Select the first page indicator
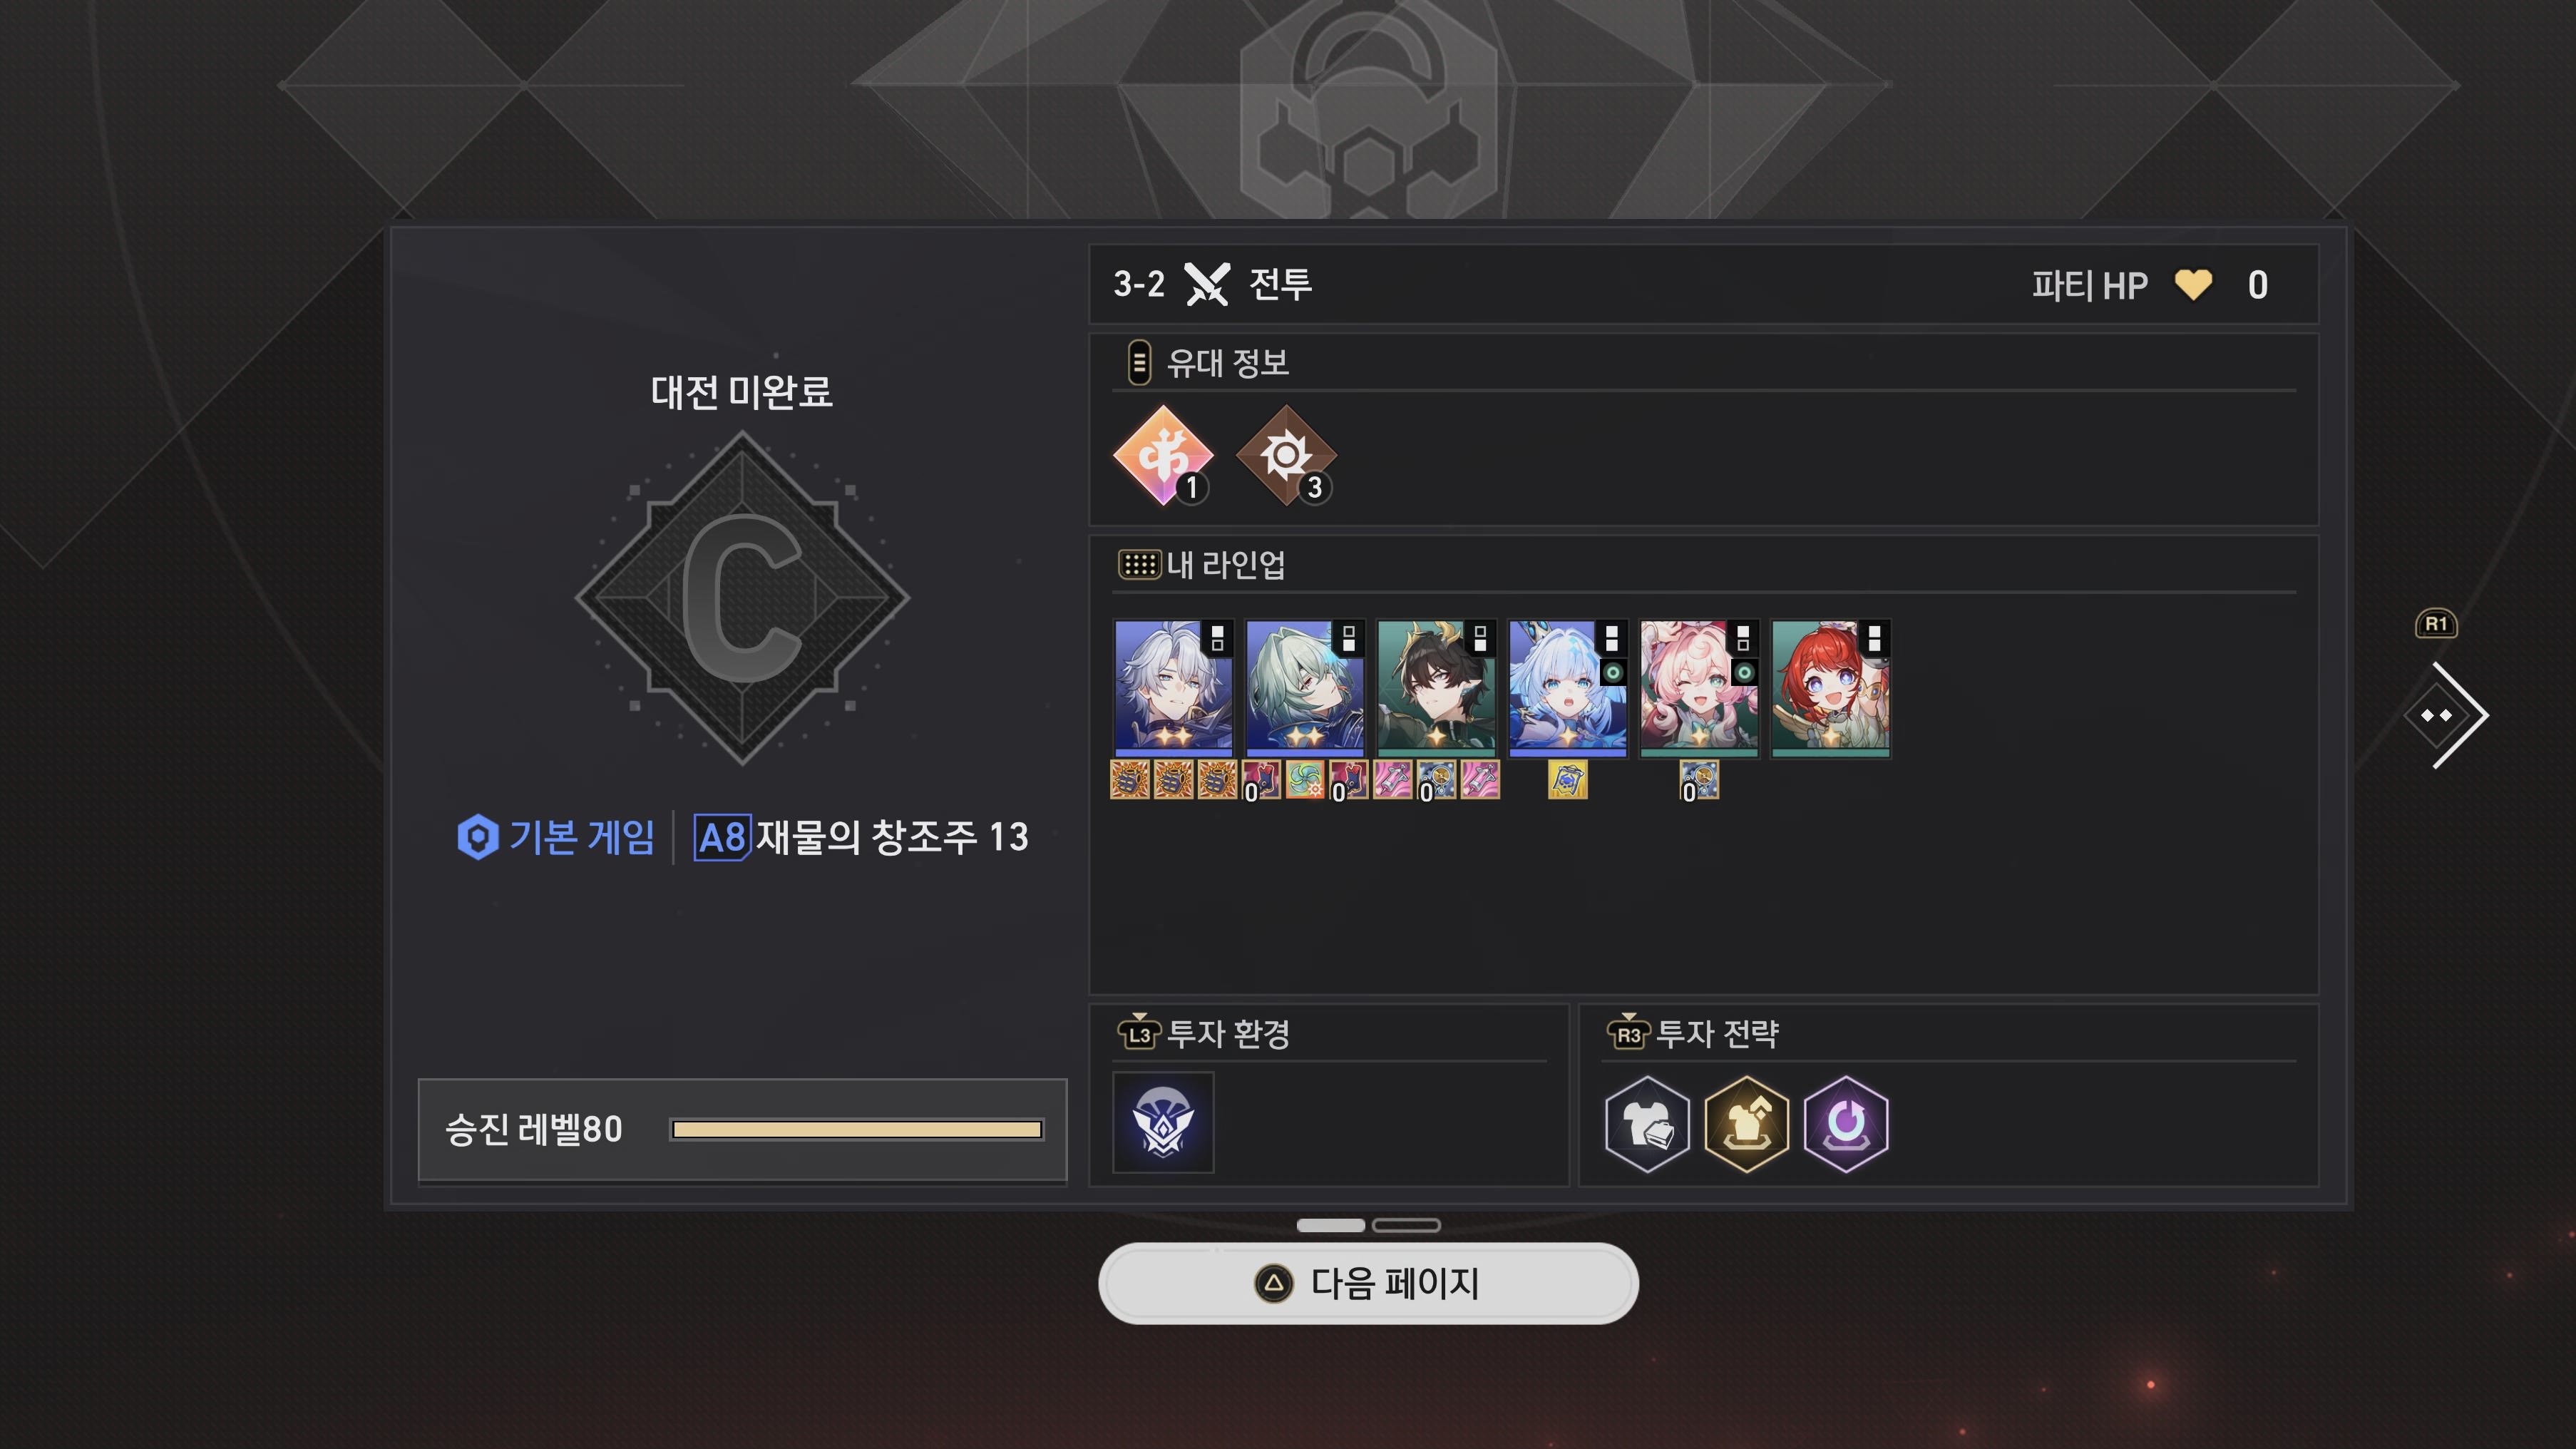The height and width of the screenshot is (1449, 2576). pos(1330,1225)
